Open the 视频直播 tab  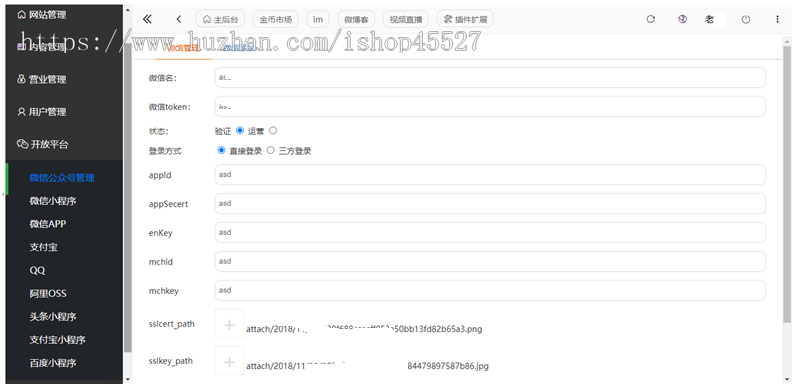[x=406, y=19]
